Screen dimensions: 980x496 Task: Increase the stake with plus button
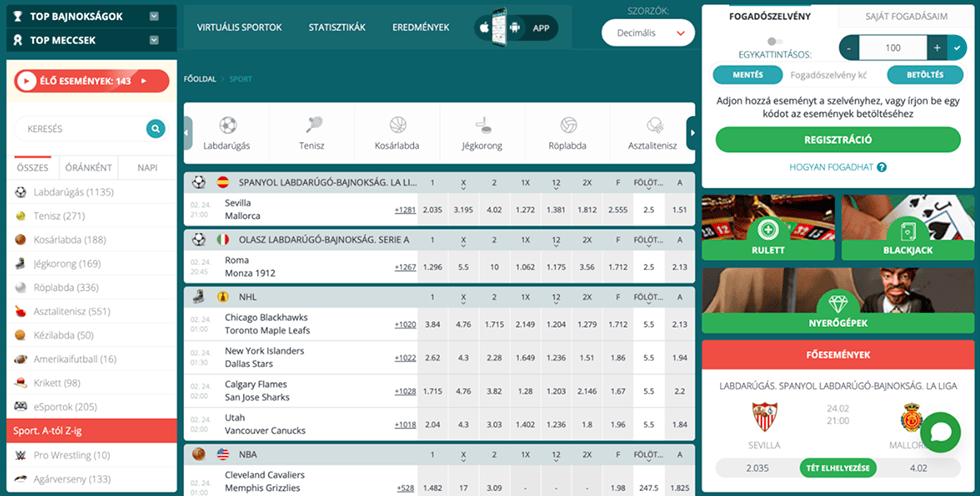click(937, 47)
